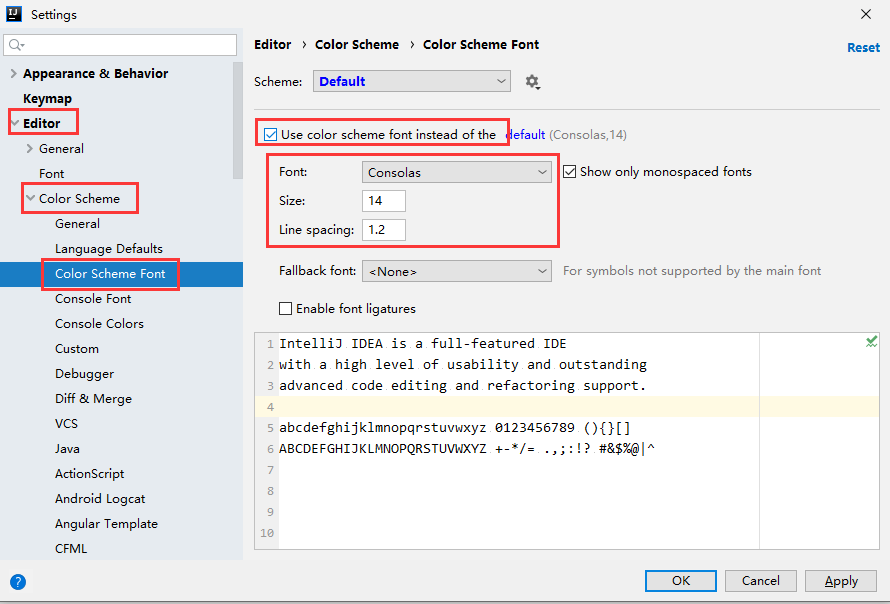Viewport: 890px width, 604px height.
Task: Click the Reset link
Action: 863,48
